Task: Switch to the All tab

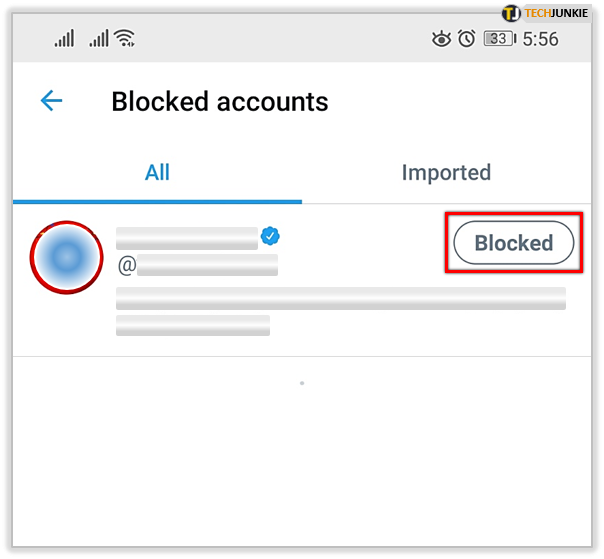Action: click(157, 172)
